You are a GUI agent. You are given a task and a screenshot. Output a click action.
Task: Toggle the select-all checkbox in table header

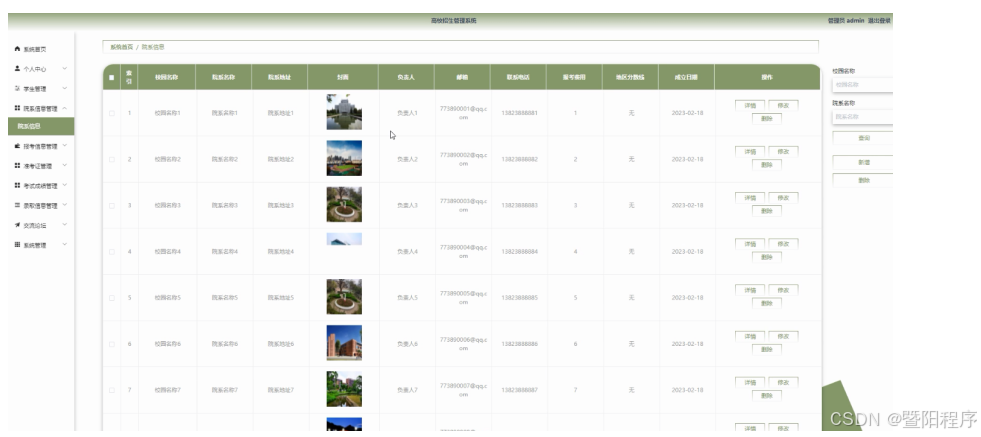(112, 78)
